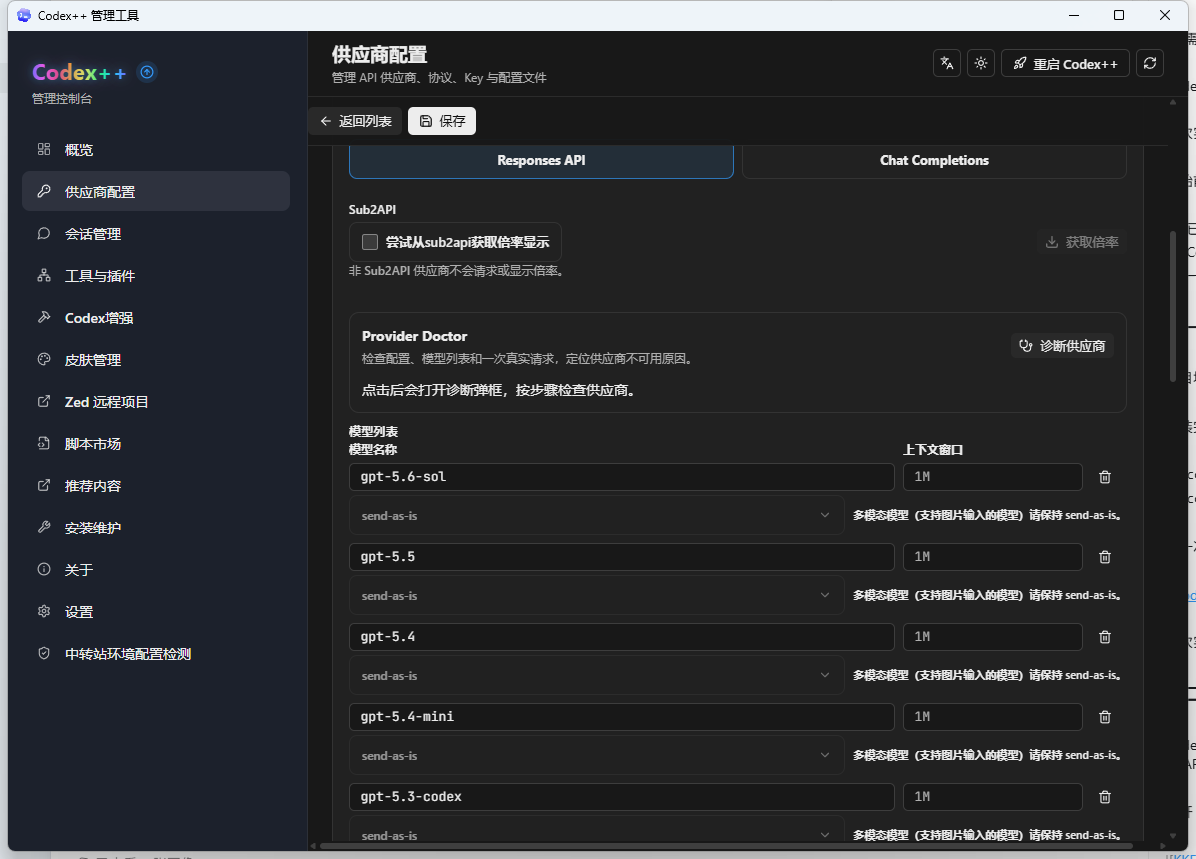Image resolution: width=1196 pixels, height=859 pixels.
Task: Click the Codex++ logo text
Action: [x=79, y=72]
